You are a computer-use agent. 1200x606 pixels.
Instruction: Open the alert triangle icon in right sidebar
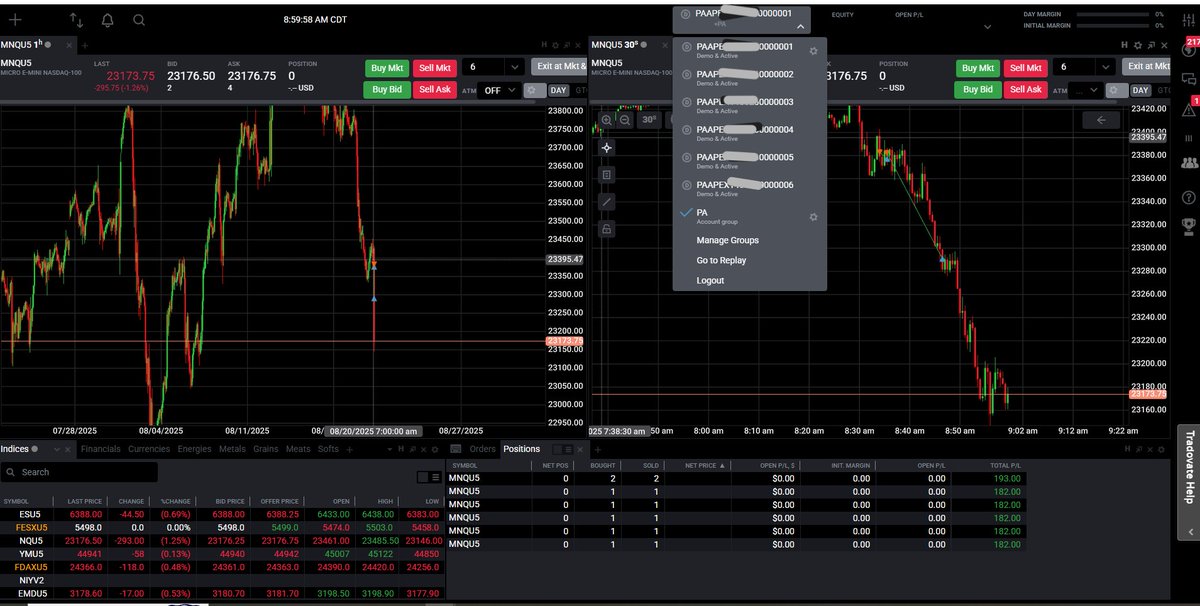[x=1189, y=108]
